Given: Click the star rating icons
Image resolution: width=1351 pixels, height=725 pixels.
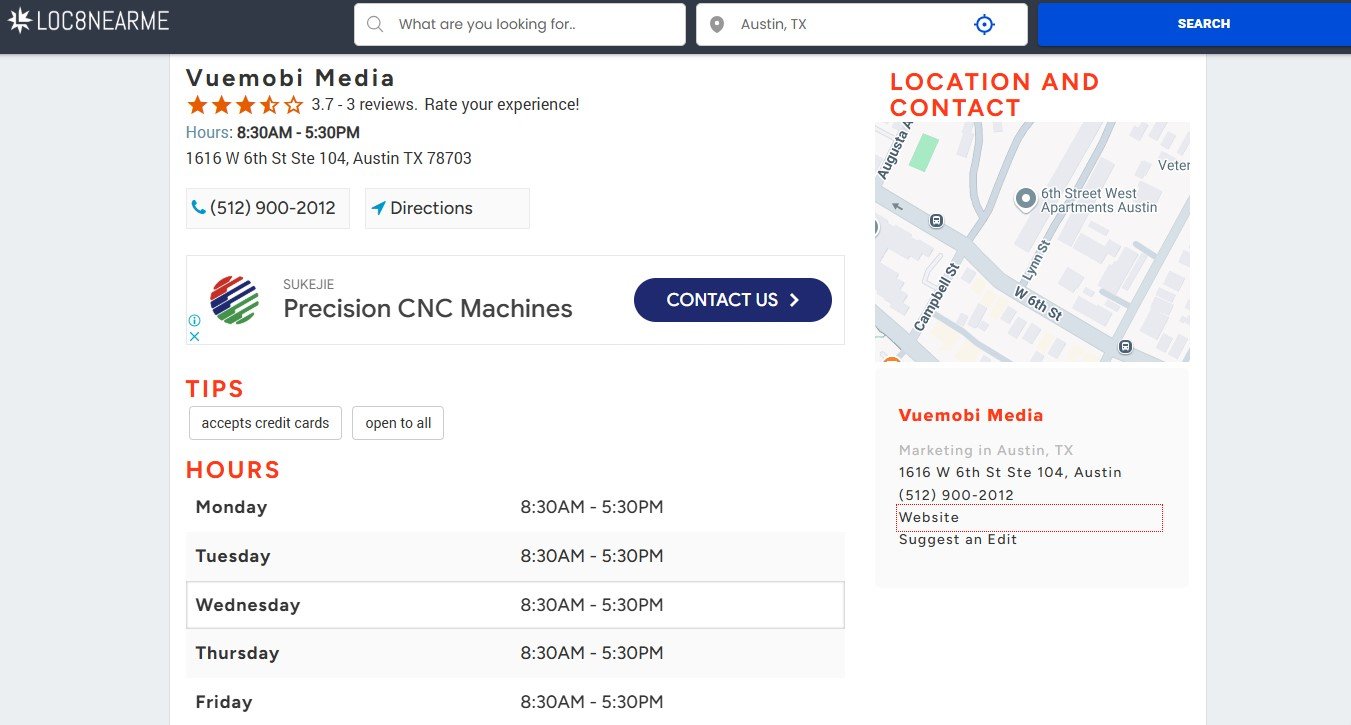Looking at the screenshot, I should click(x=245, y=105).
